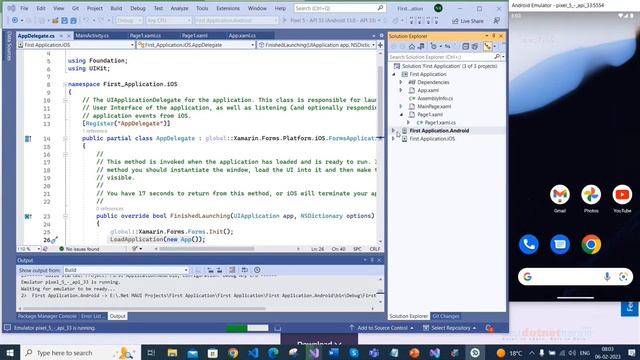Click the Undo toolbar icon
Image resolution: width=640 pixels, height=360 pixels.
point(86,20)
